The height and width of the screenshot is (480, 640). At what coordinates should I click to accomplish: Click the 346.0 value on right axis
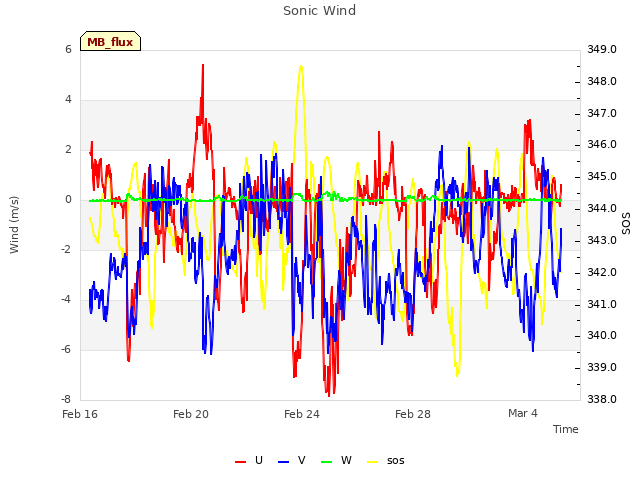click(x=602, y=144)
